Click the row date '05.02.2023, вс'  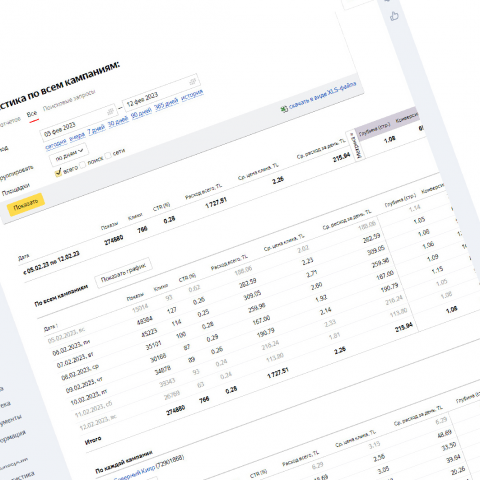66,336
